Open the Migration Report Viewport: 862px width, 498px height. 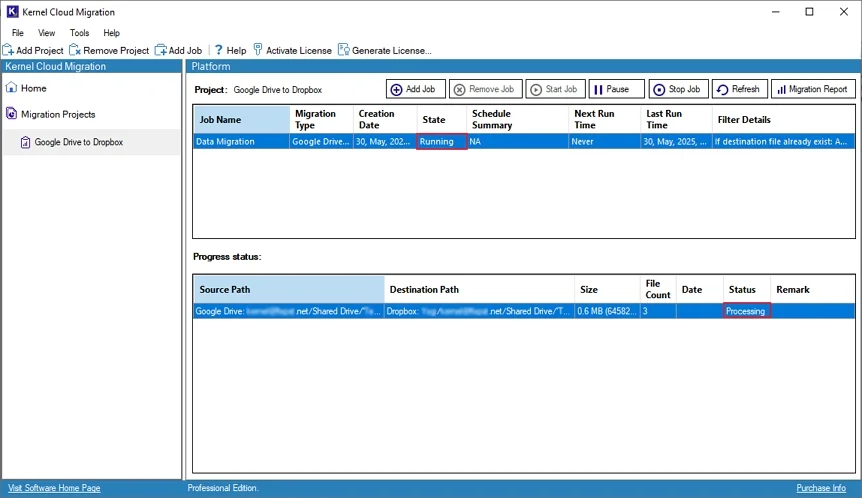[813, 89]
